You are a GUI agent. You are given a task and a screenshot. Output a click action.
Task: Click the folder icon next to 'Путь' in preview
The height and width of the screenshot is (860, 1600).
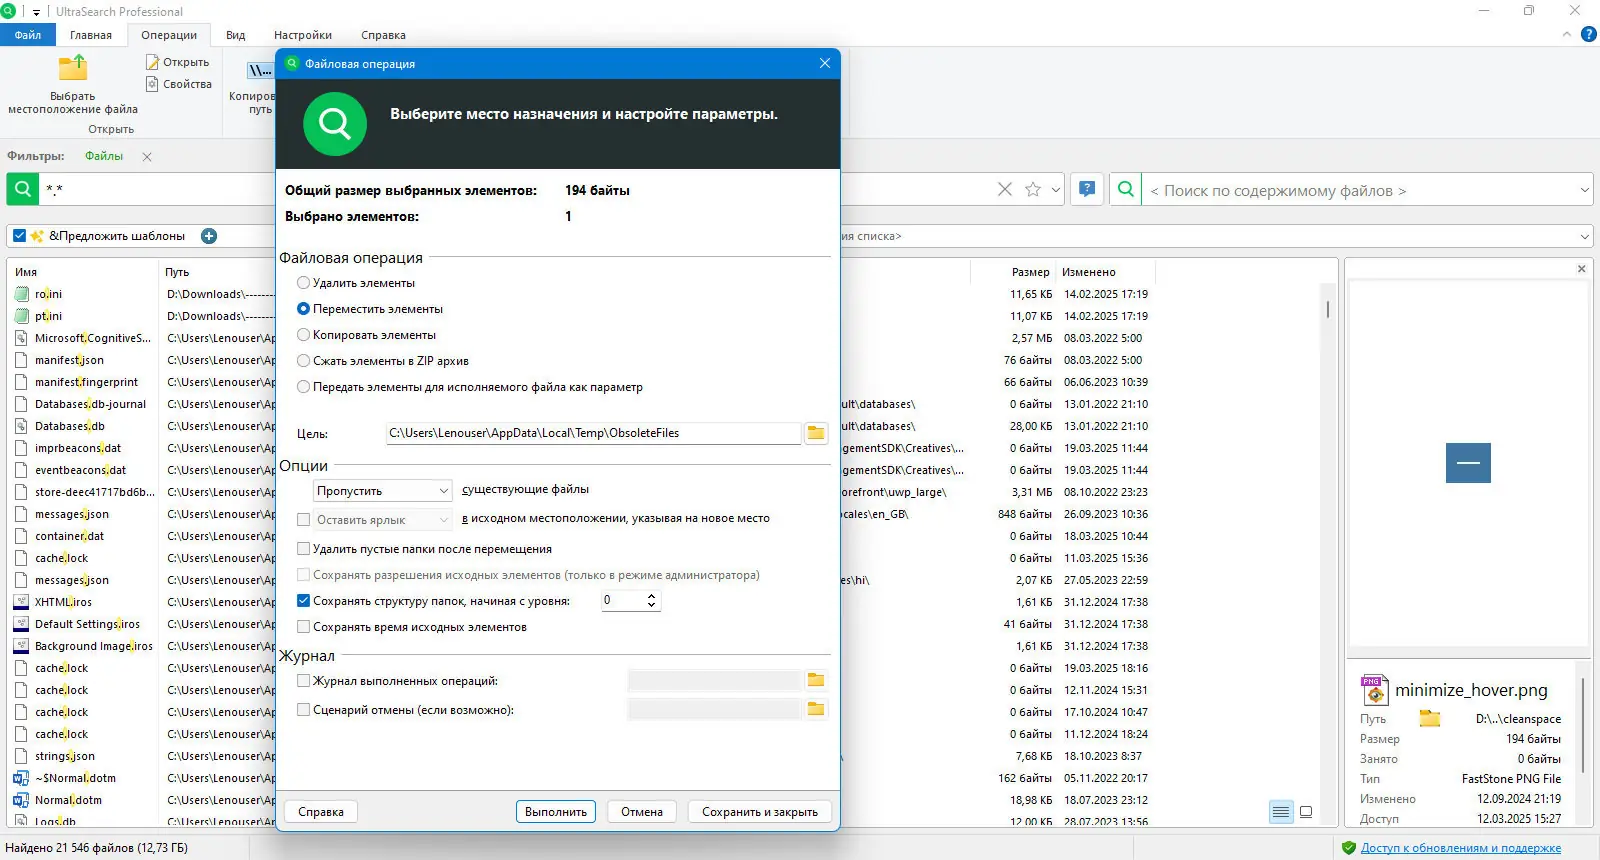point(1430,718)
